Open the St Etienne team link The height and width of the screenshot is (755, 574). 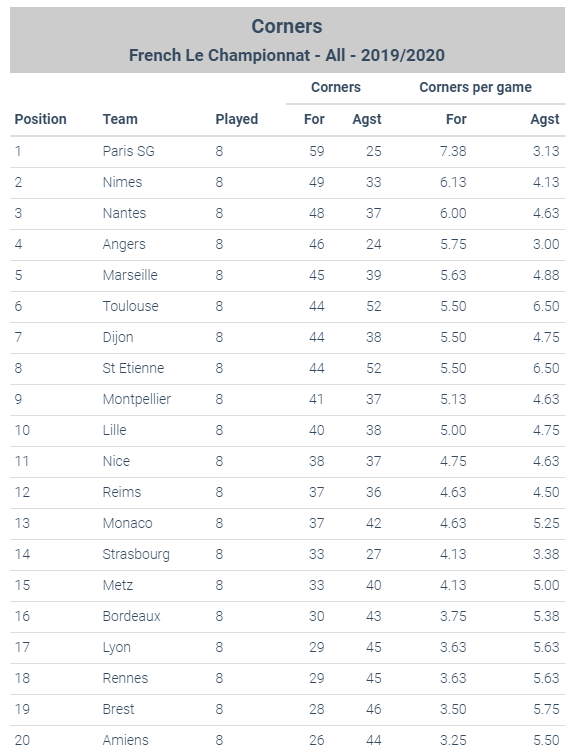(x=133, y=368)
